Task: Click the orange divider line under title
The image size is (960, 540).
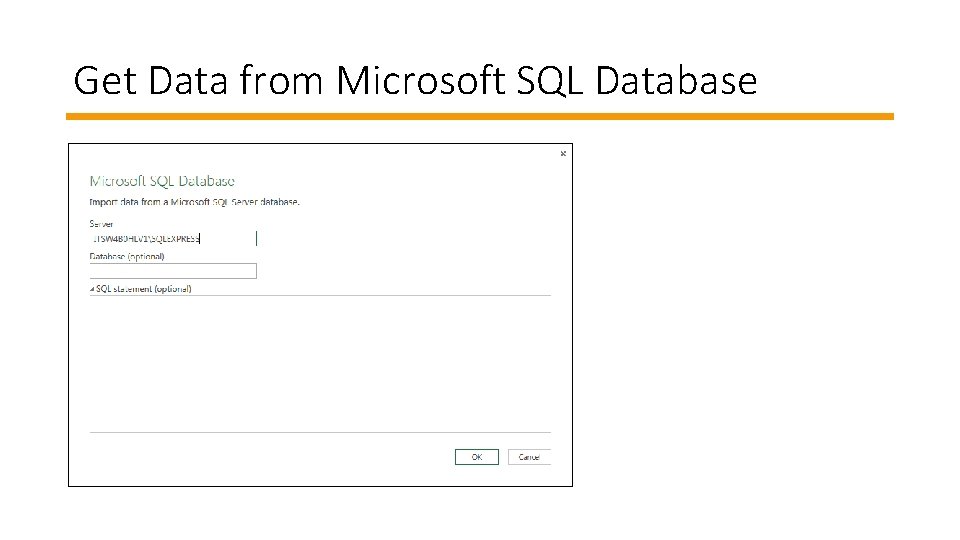Action: point(480,116)
